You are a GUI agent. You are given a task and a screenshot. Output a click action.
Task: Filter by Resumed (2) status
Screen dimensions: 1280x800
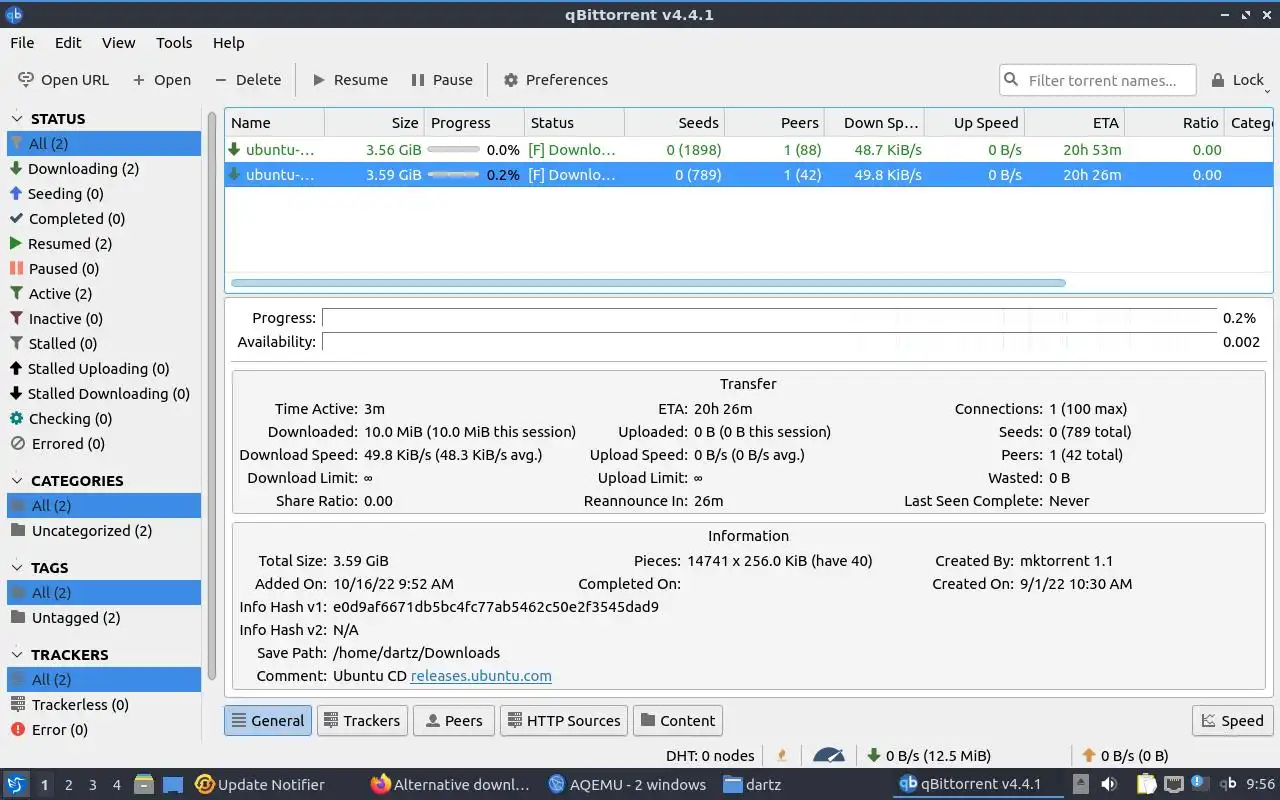pyautogui.click(x=104, y=244)
